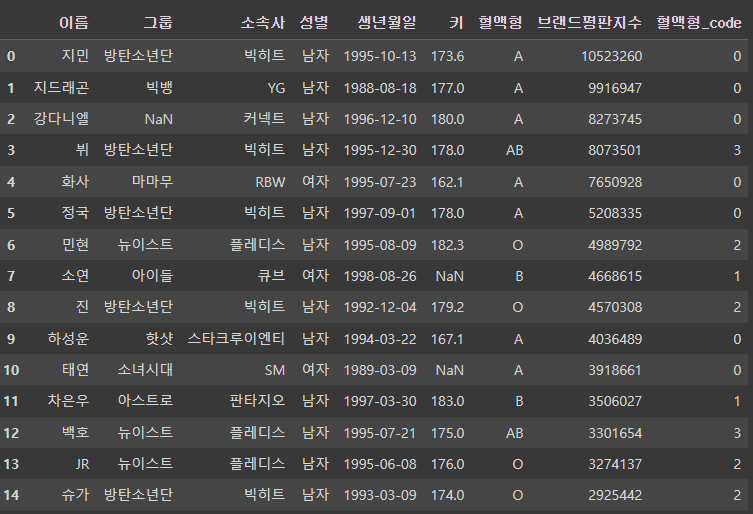Click row index 14
This screenshot has width=753, height=514.
[x=11, y=495]
